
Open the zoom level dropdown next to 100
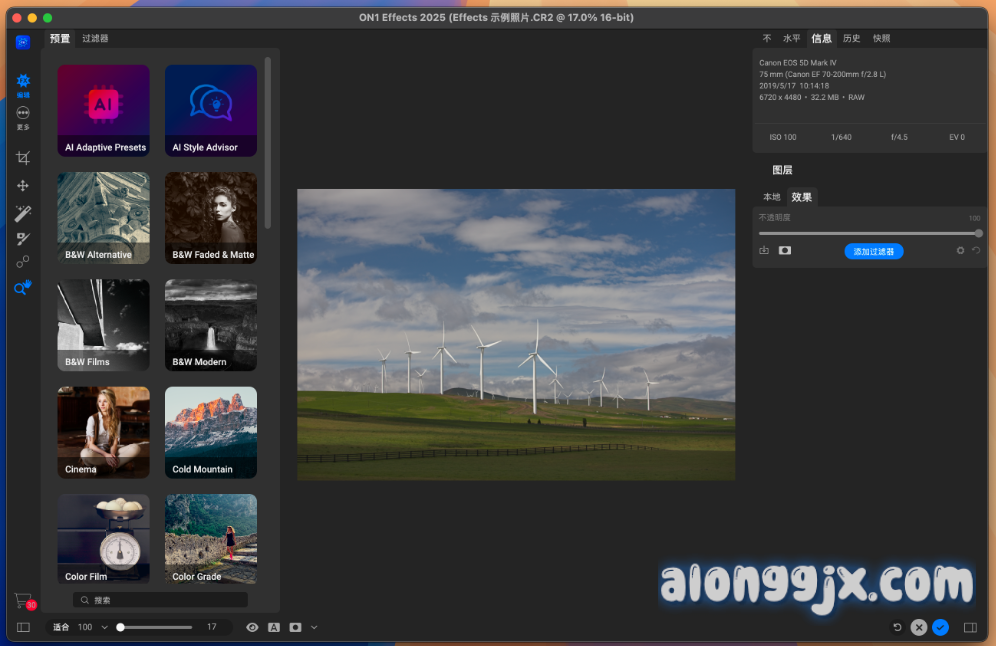[104, 627]
